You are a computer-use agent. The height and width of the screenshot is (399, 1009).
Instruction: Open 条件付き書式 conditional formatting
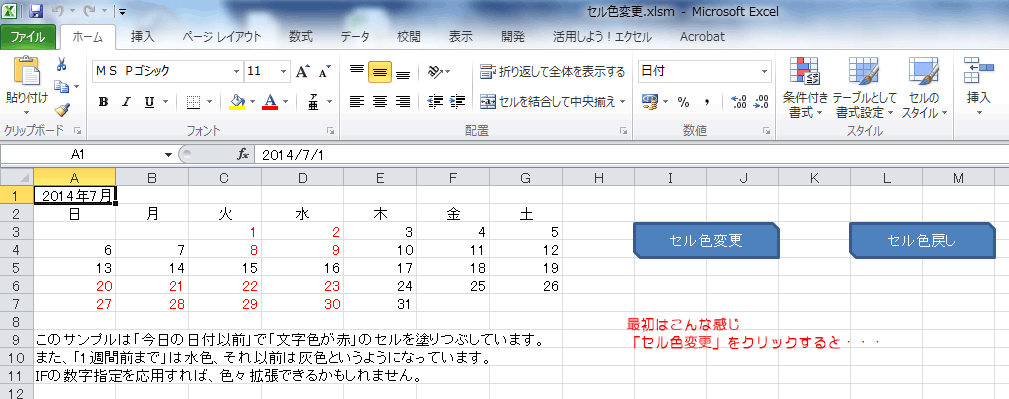click(x=804, y=88)
